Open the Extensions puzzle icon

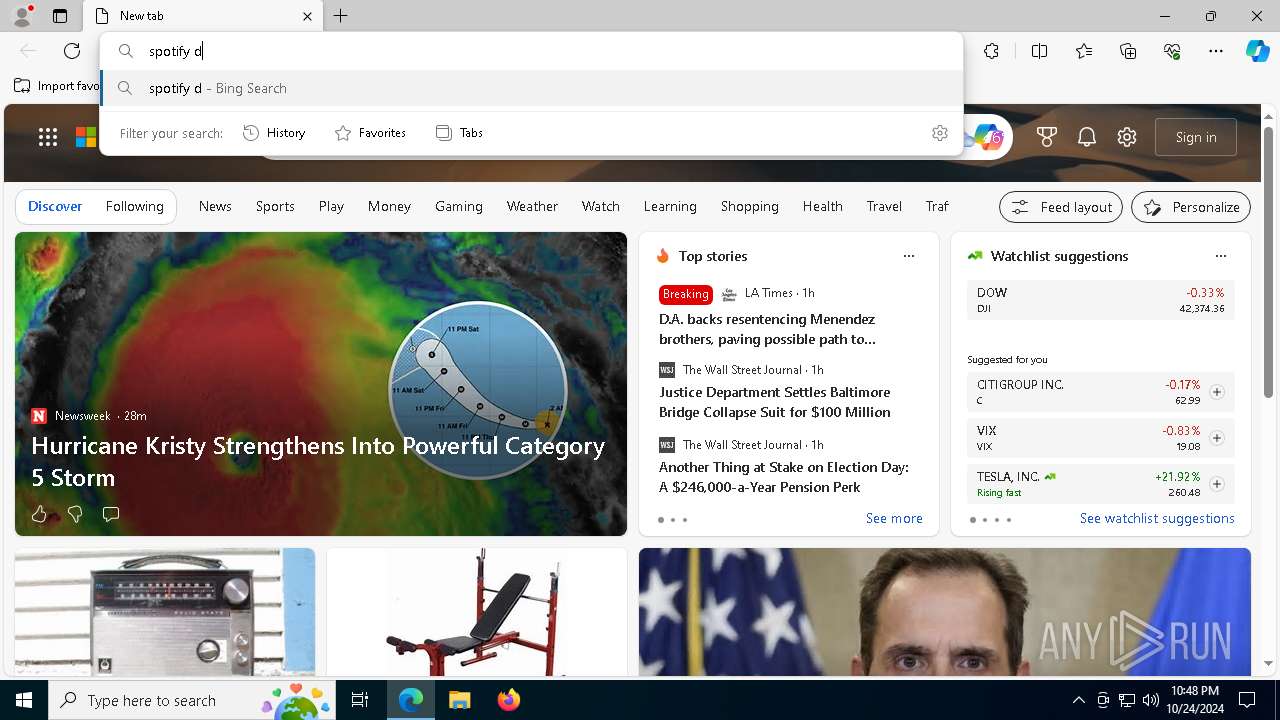pos(991,51)
